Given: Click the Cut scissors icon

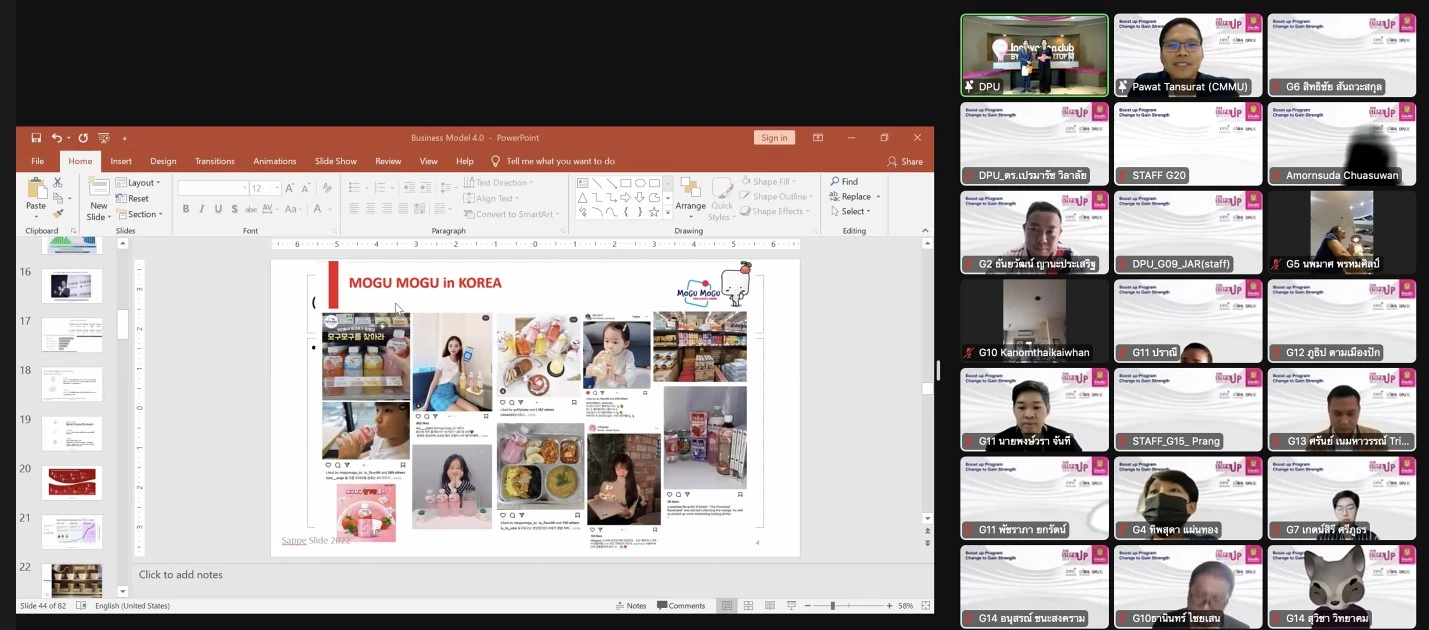Looking at the screenshot, I should pyautogui.click(x=57, y=183).
